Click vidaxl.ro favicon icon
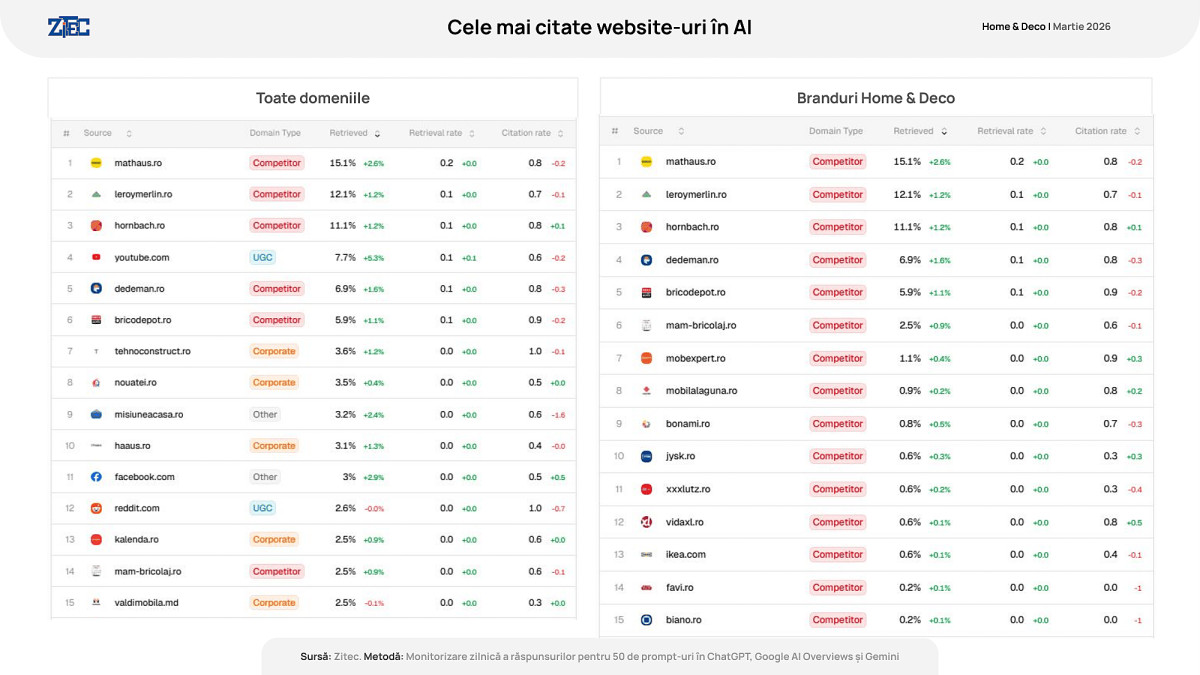The height and width of the screenshot is (675, 1200). 646,522
